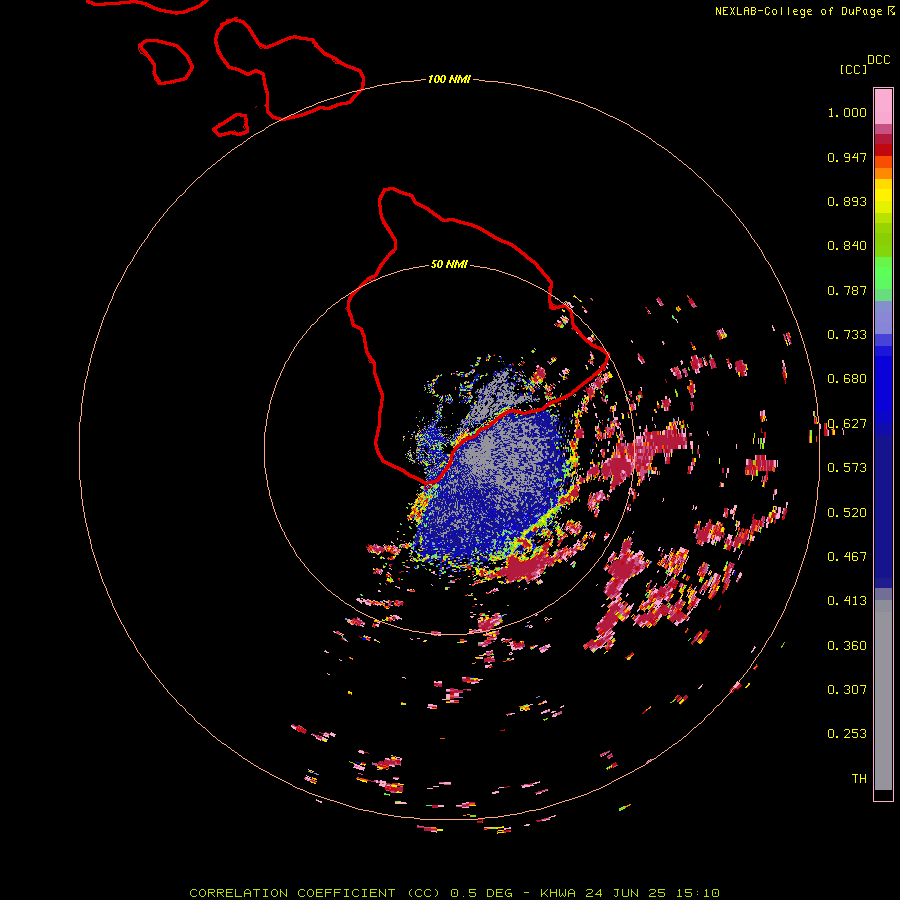900x900 pixels.
Task: Click the NEXLAB-College of DuPage credit text
Action: (798, 11)
